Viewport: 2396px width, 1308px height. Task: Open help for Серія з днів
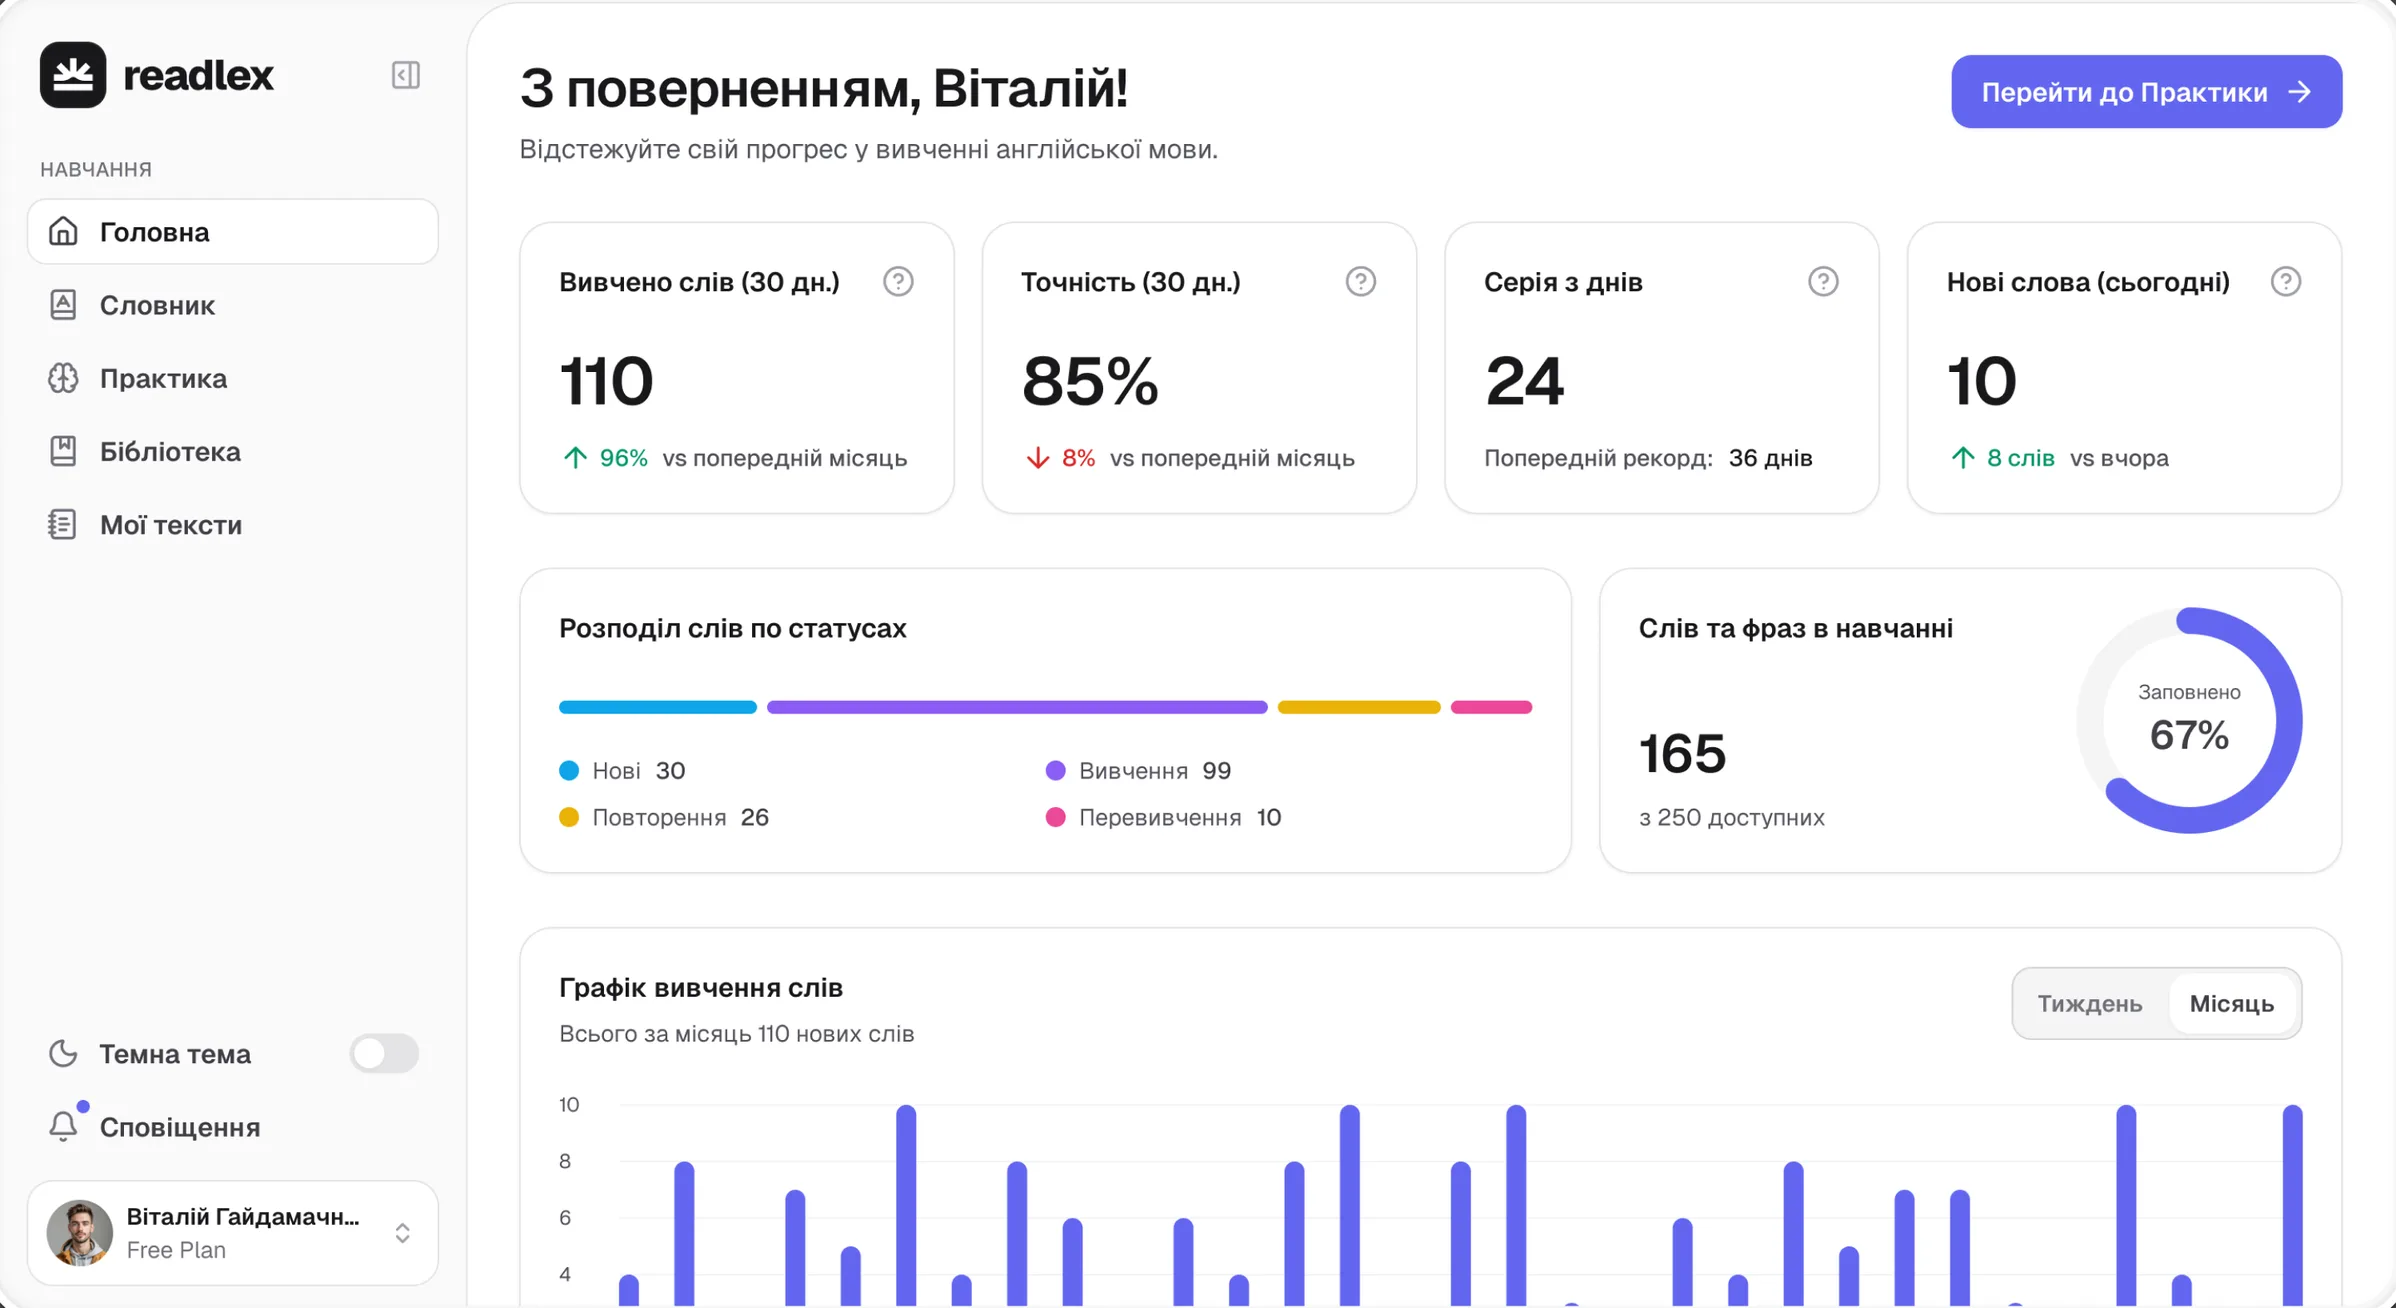click(1823, 282)
